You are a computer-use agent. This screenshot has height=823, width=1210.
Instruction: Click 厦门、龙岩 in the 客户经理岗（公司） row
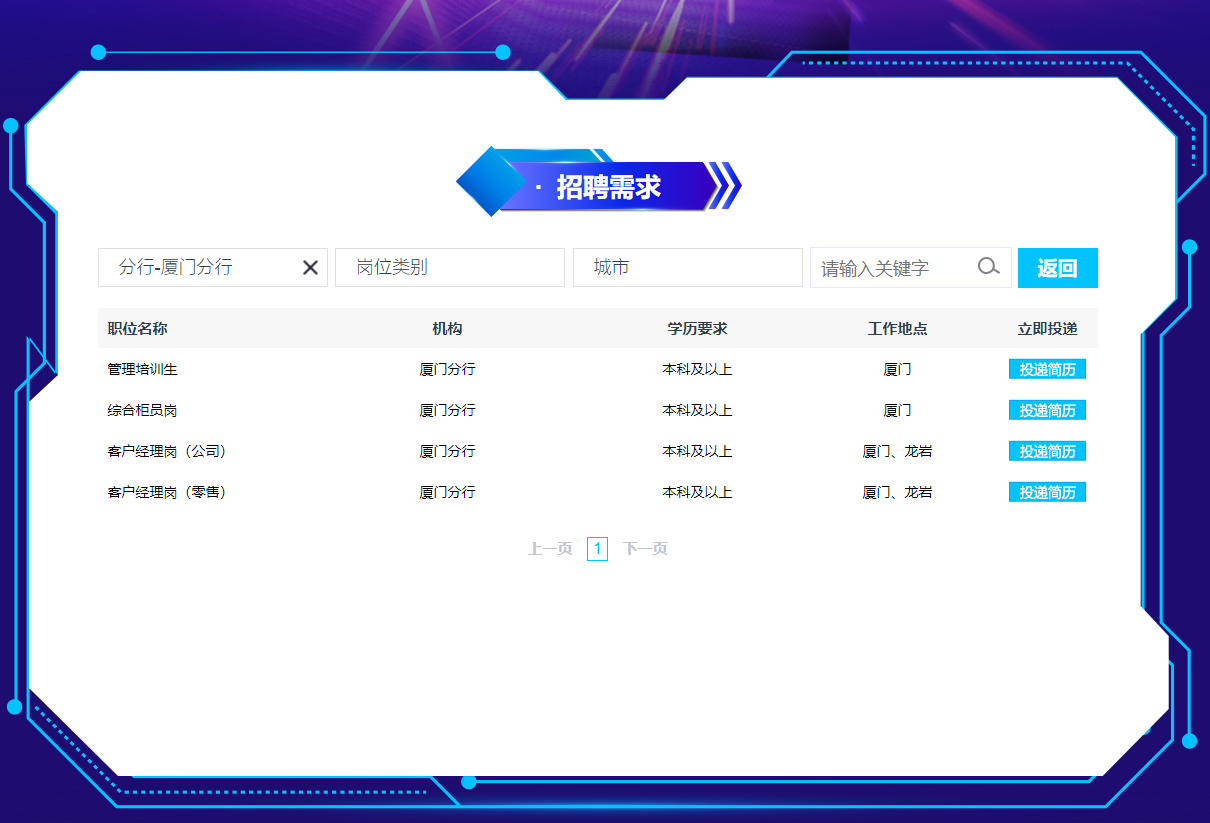[897, 451]
